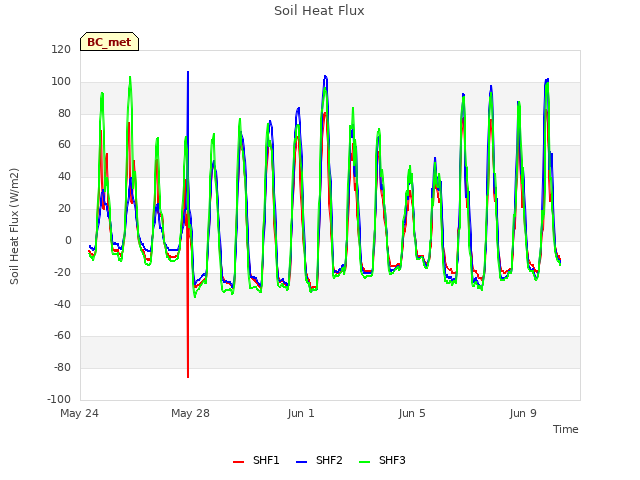This screenshot has width=640, height=480.
Task: Click the 20 y-axis label
Action: [64, 208]
